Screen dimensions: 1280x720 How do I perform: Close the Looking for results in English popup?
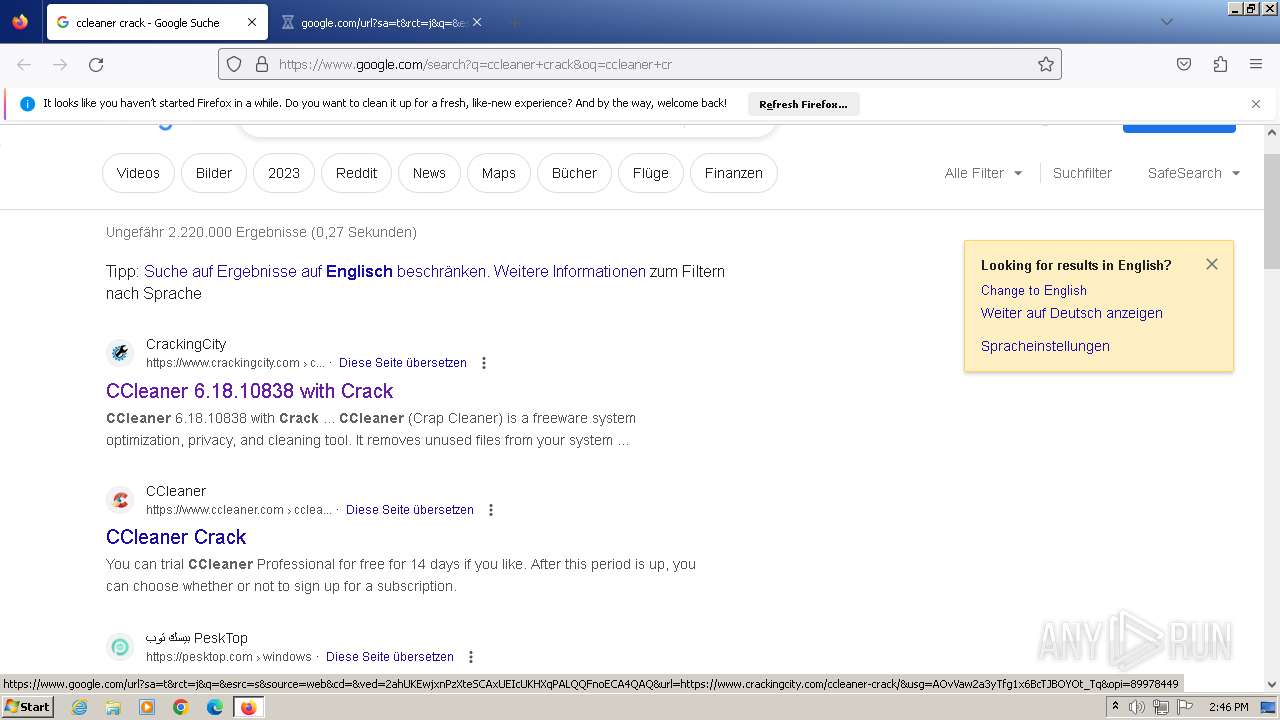click(x=1212, y=264)
